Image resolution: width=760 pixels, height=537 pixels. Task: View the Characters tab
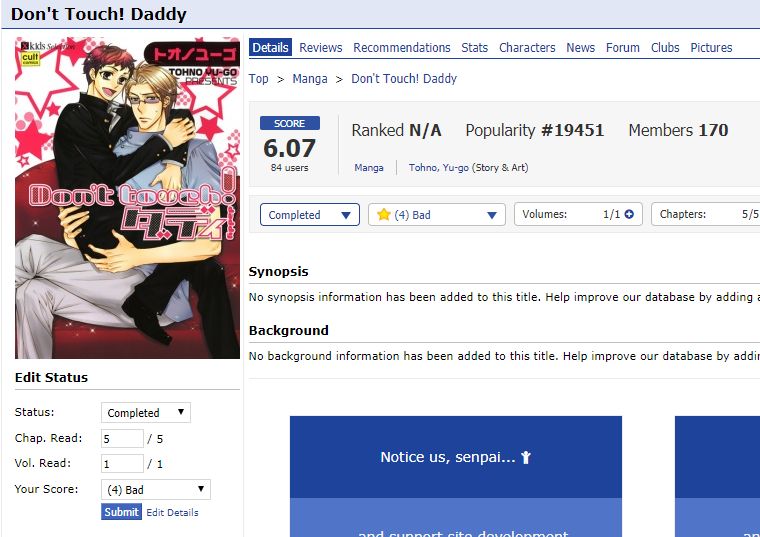click(x=527, y=47)
